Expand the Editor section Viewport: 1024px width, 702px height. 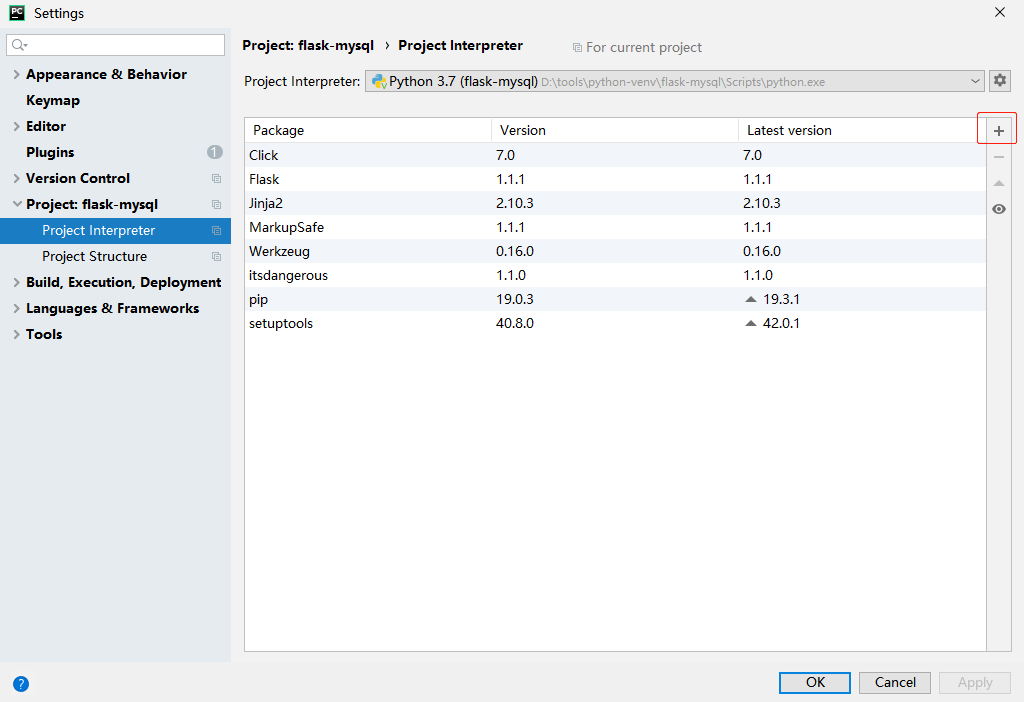click(16, 126)
